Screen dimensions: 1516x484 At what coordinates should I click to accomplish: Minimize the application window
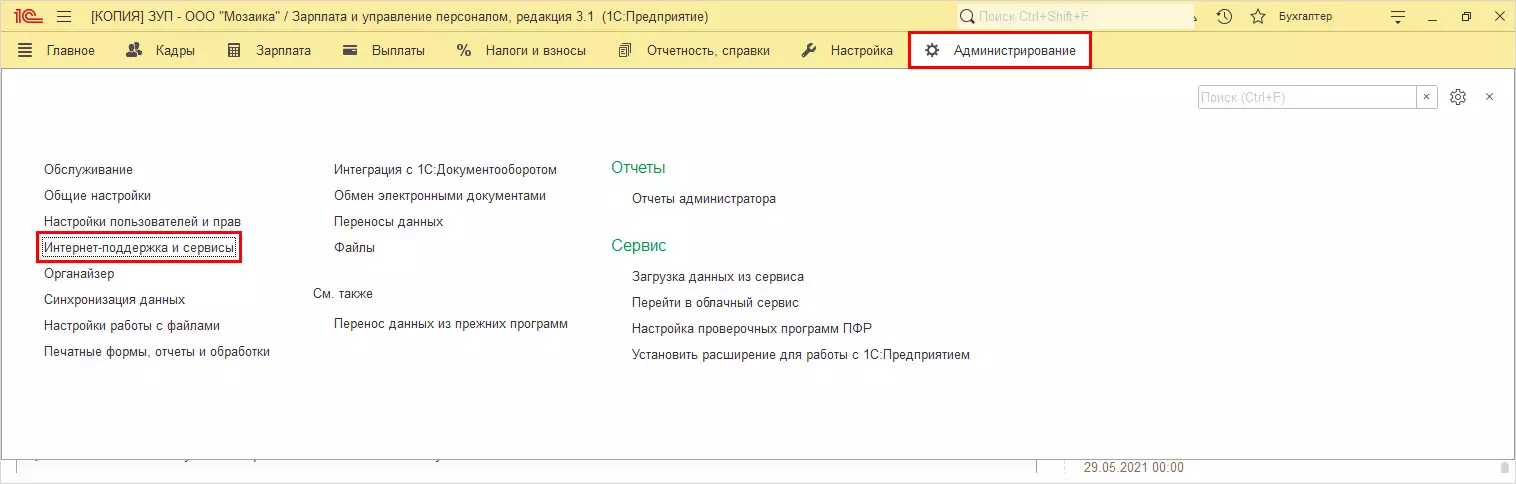coord(1434,17)
